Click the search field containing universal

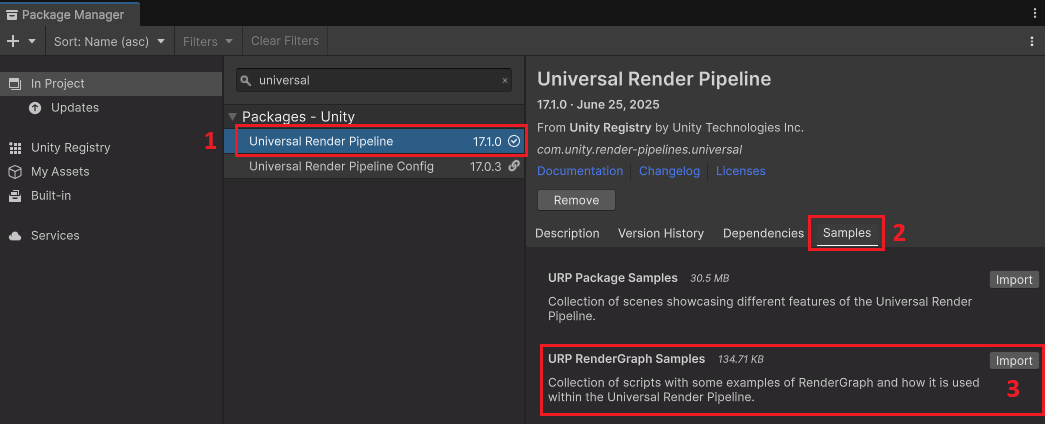374,80
